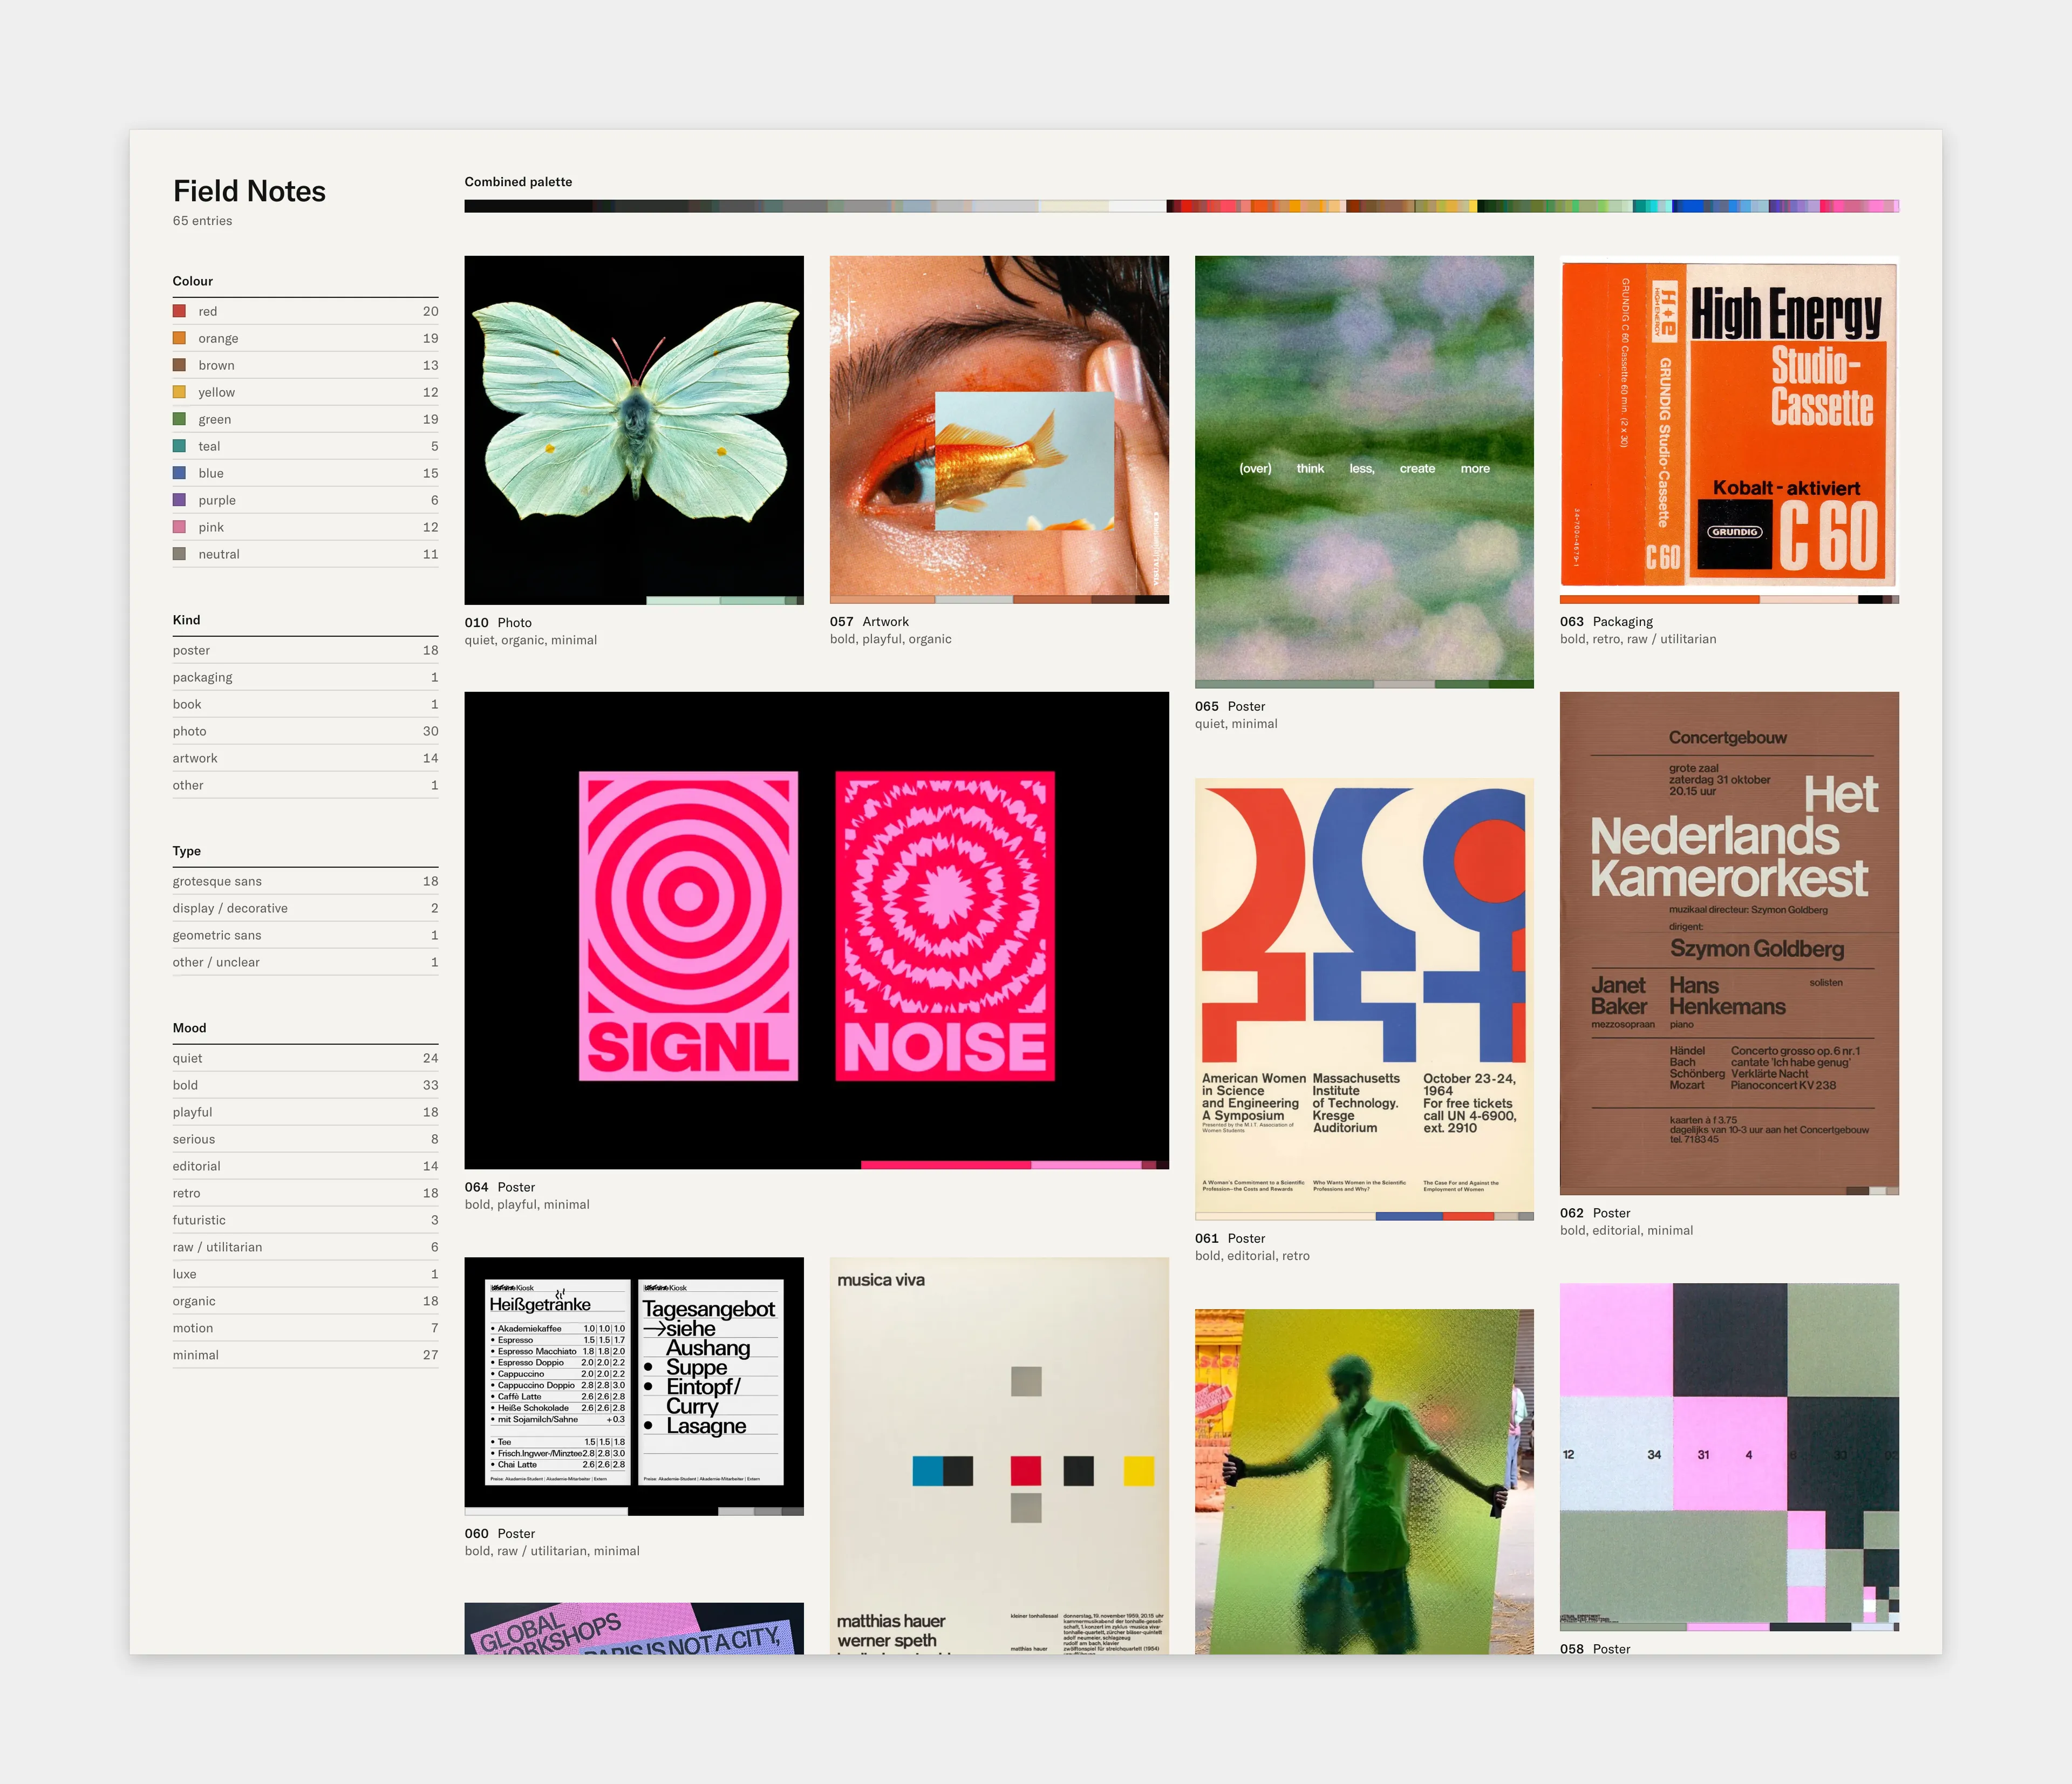
Task: Open the MIT women symposium poster 061
Action: [1364, 999]
